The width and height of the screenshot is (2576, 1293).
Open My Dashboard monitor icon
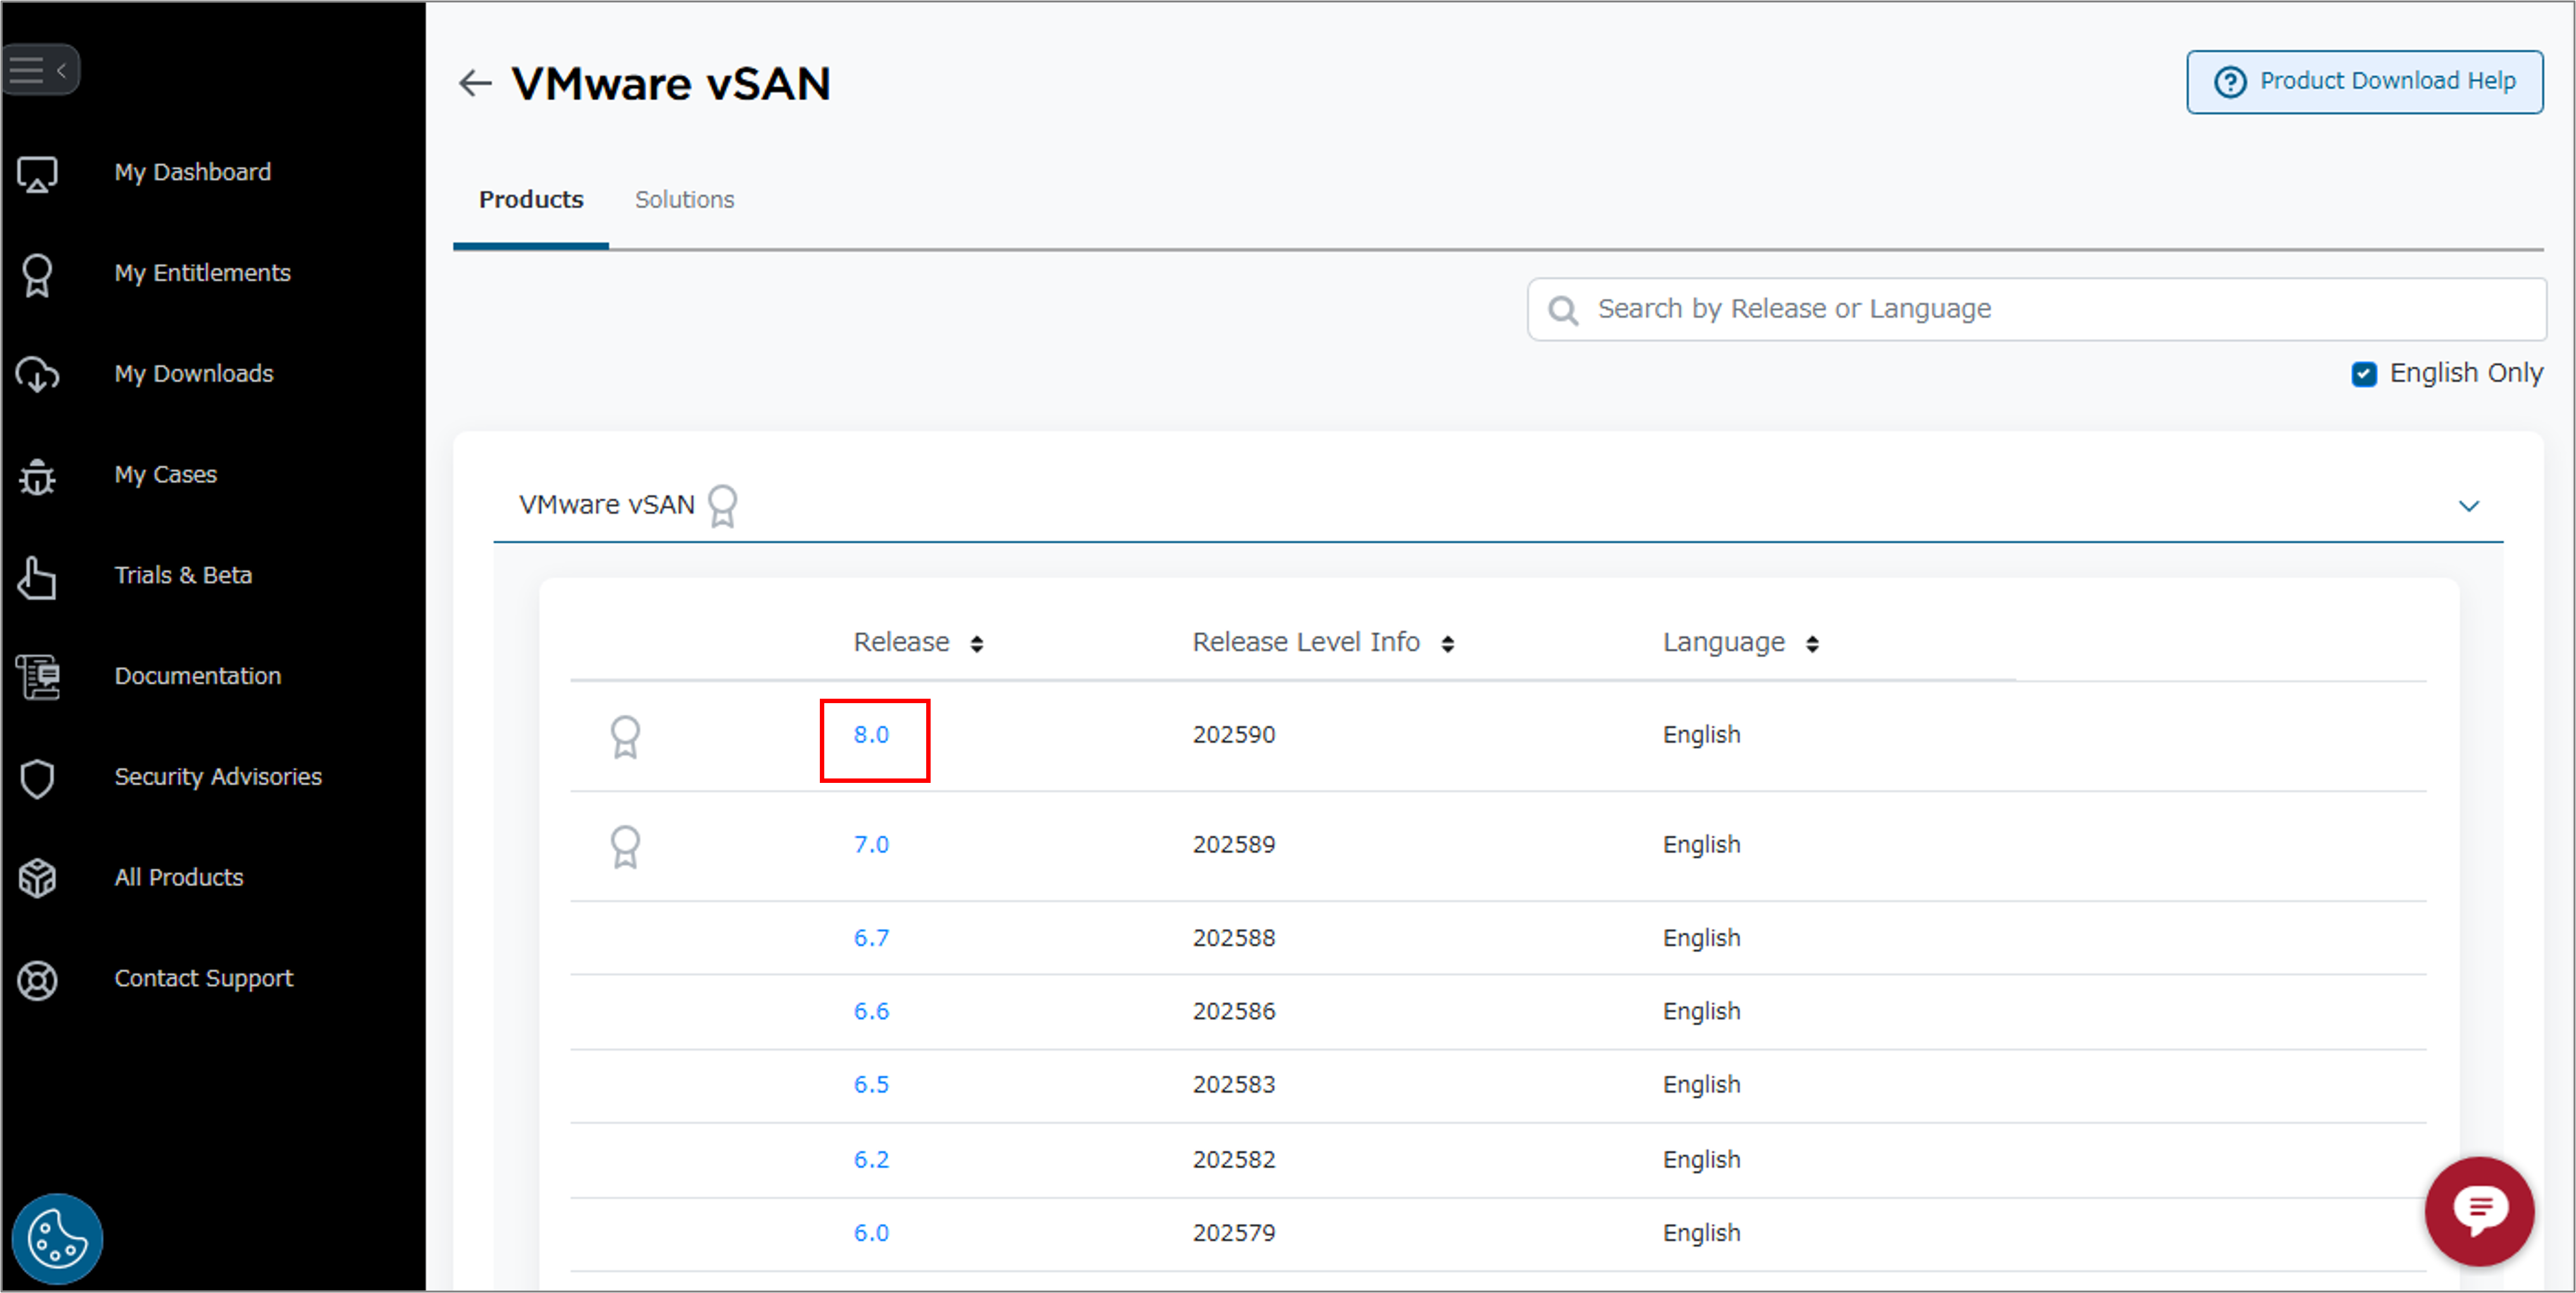(37, 174)
